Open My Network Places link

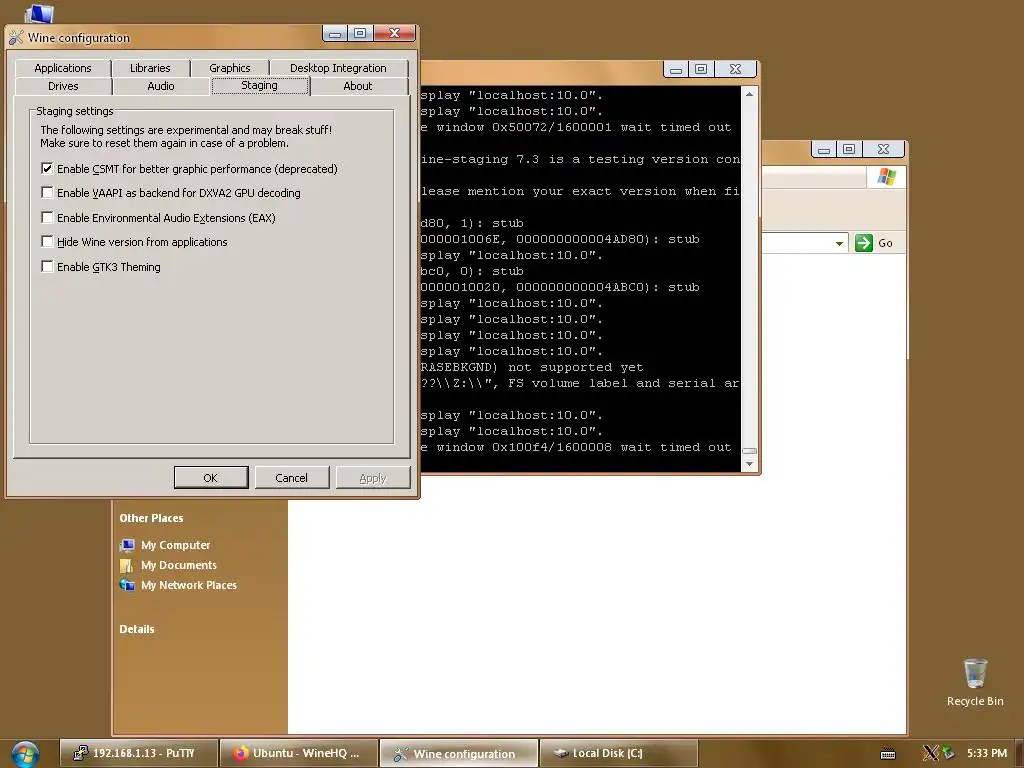coord(189,585)
